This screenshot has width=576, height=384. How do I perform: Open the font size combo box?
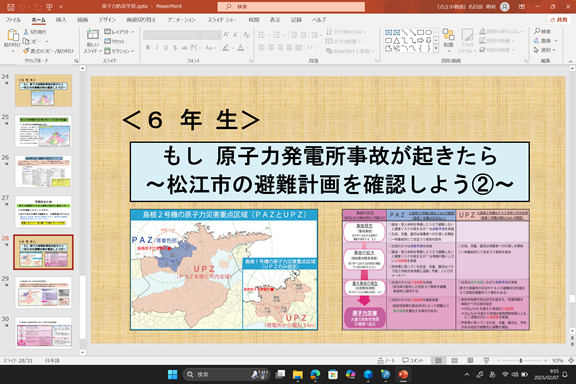(x=211, y=35)
